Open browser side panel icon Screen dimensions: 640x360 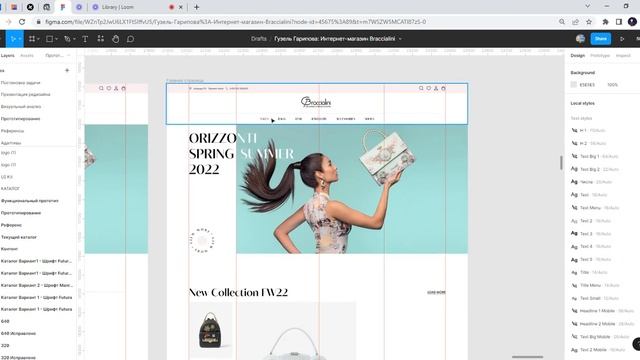pyautogui.click(x=619, y=22)
